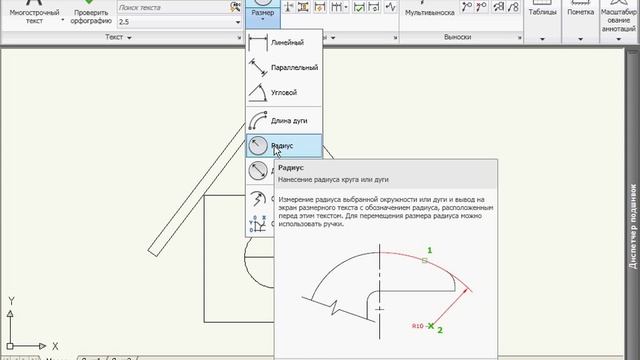Image resolution: width=640 pixels, height=360 pixels.
Task: Click the diameter dimension icon in the menu
Action: (258, 170)
